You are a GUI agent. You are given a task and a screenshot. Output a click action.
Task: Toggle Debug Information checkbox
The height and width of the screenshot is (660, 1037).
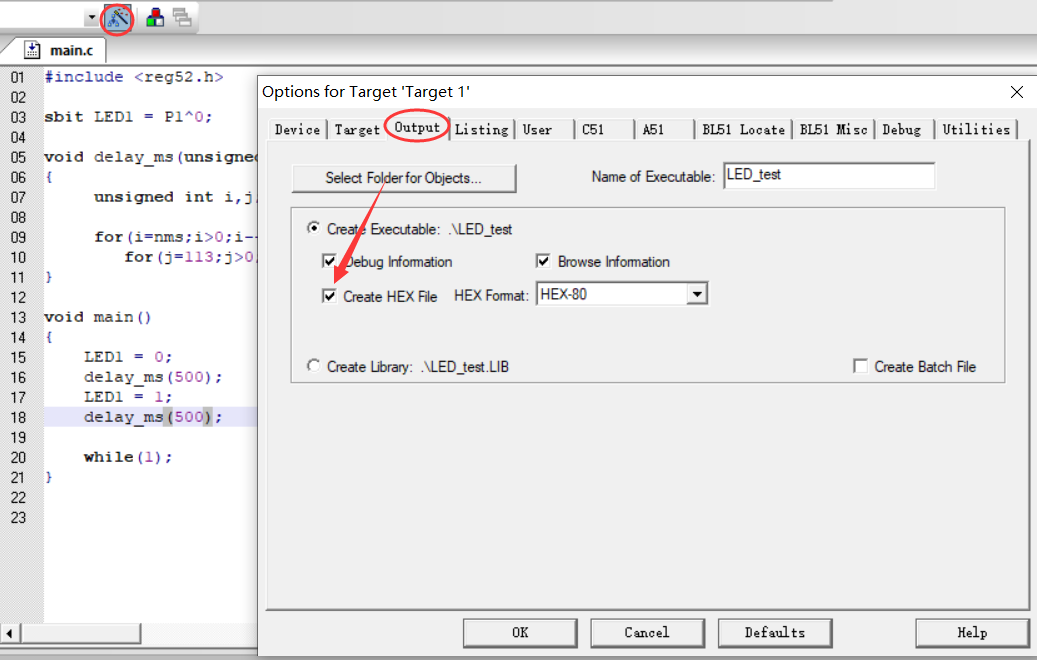pos(329,261)
